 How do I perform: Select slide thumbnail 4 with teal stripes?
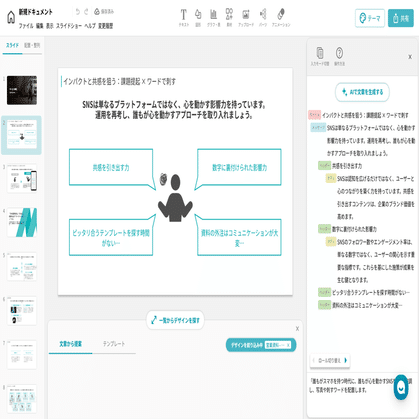point(22,222)
